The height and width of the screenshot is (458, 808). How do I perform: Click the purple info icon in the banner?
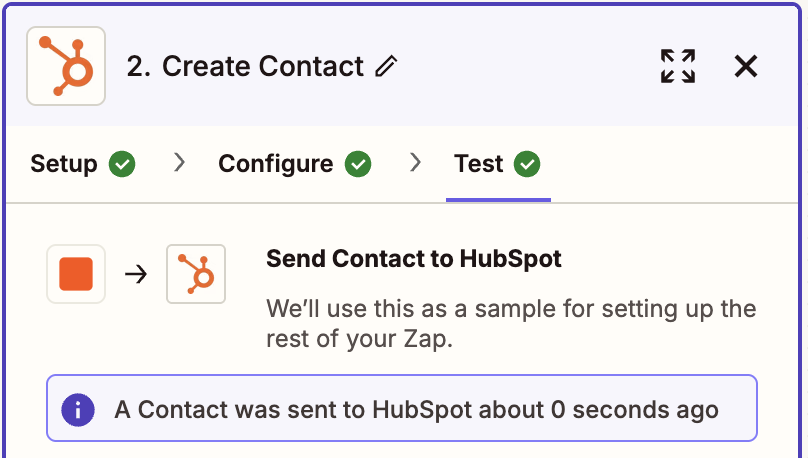(78, 409)
